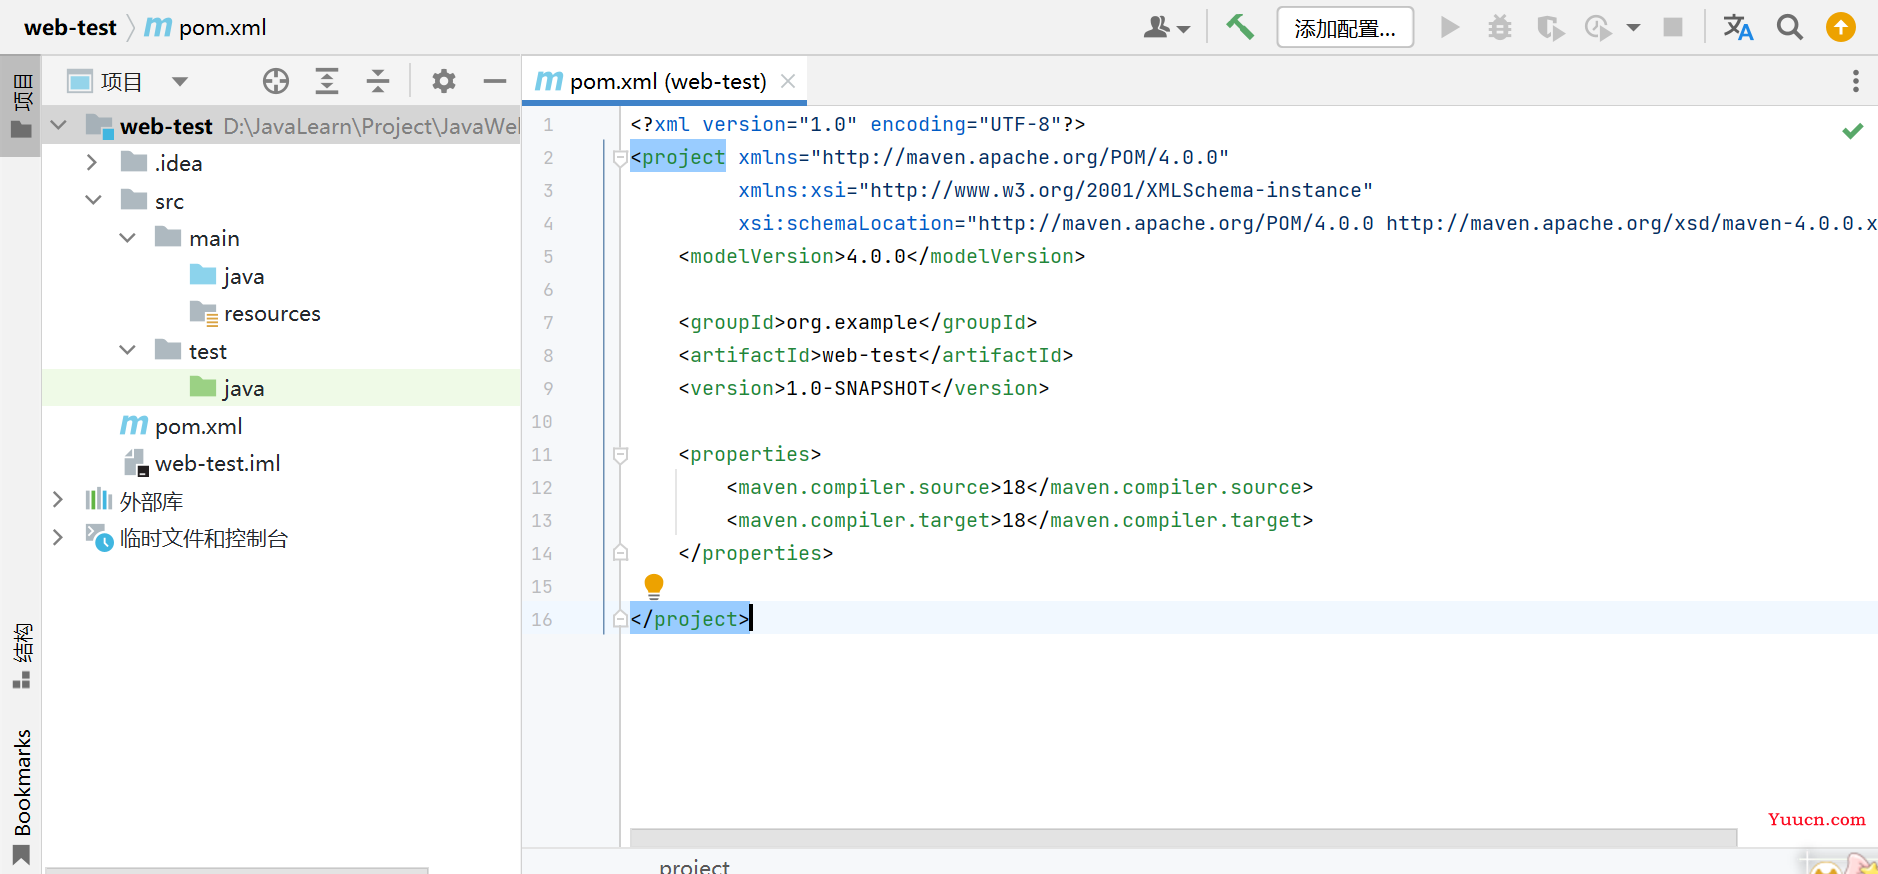Click the groupId line org.example
1878x874 pixels.
857,322
